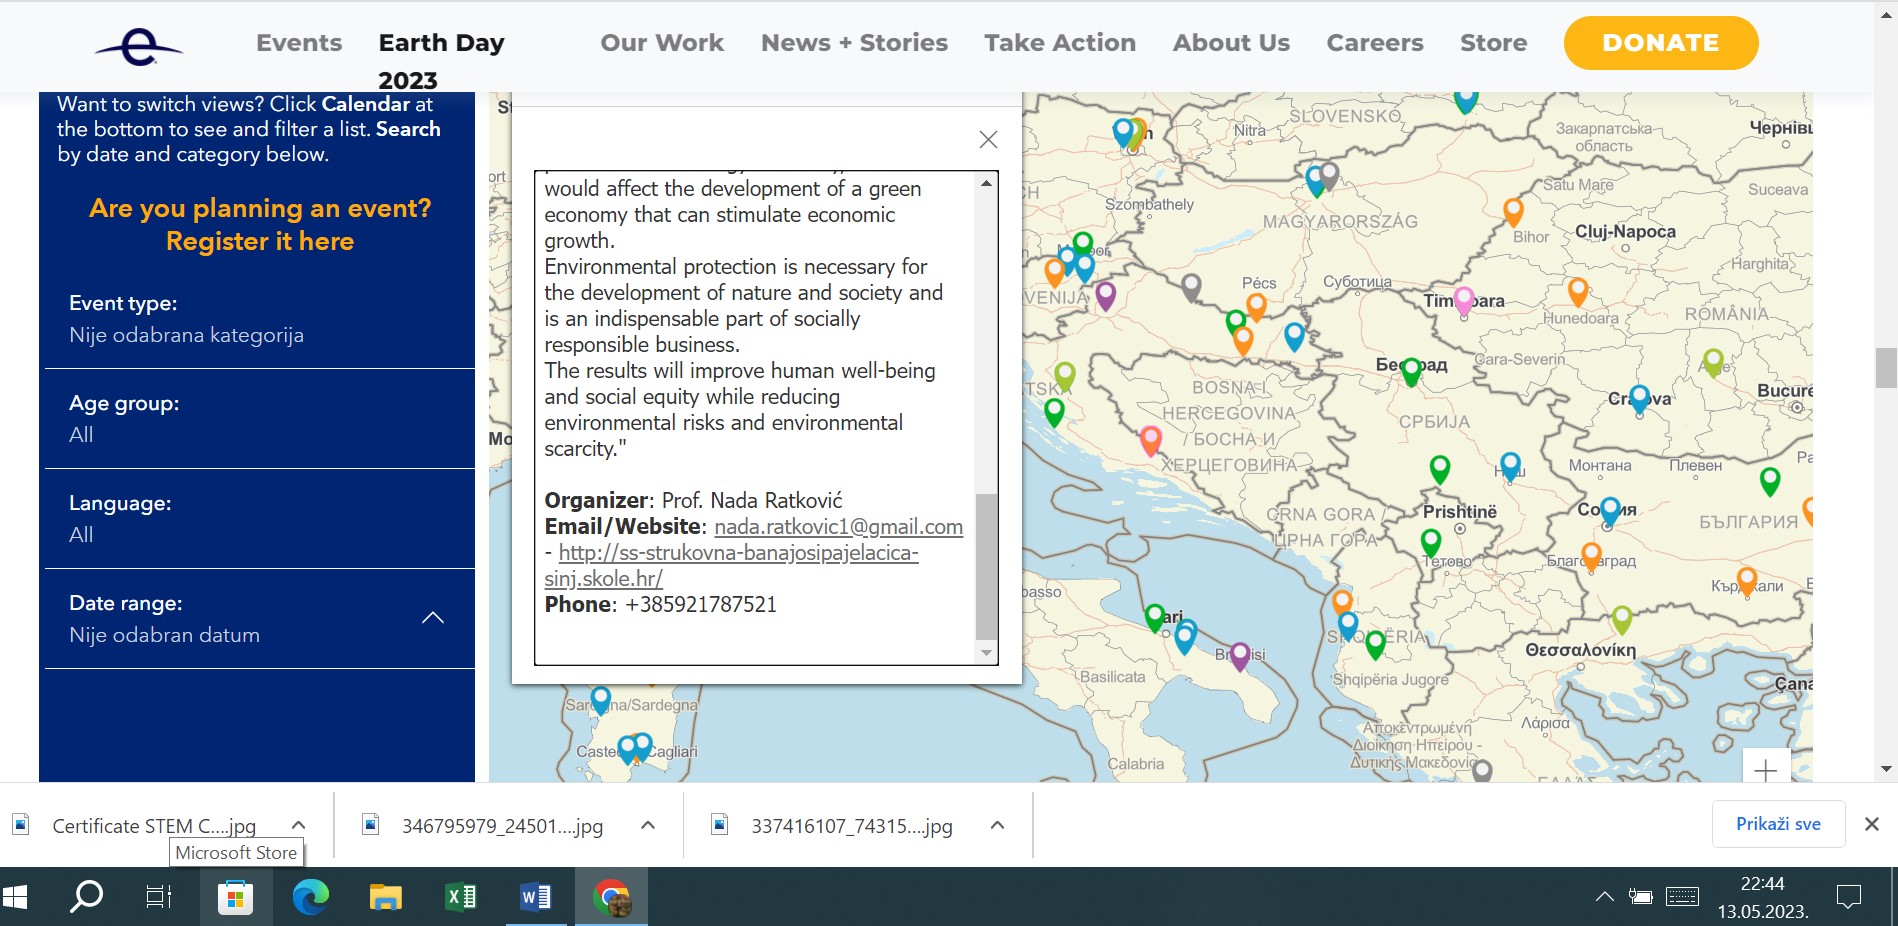Visit the Careers page
This screenshot has width=1898, height=926.
[x=1375, y=43]
